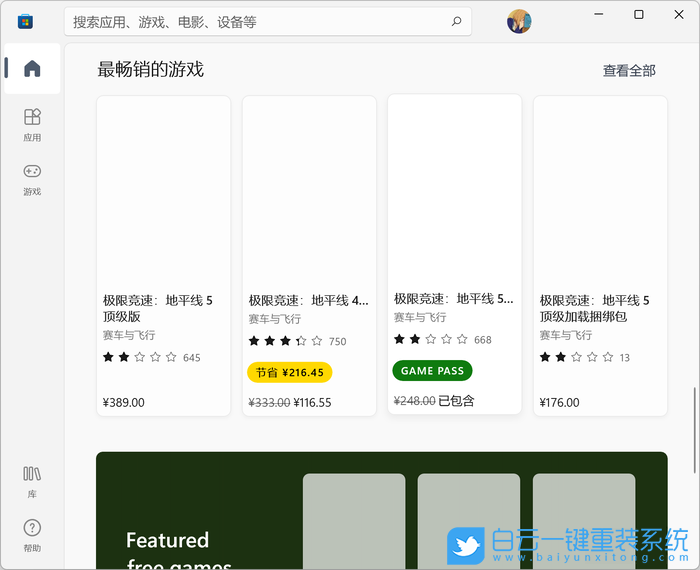Click the vertical scrollbar thumb

point(695,430)
